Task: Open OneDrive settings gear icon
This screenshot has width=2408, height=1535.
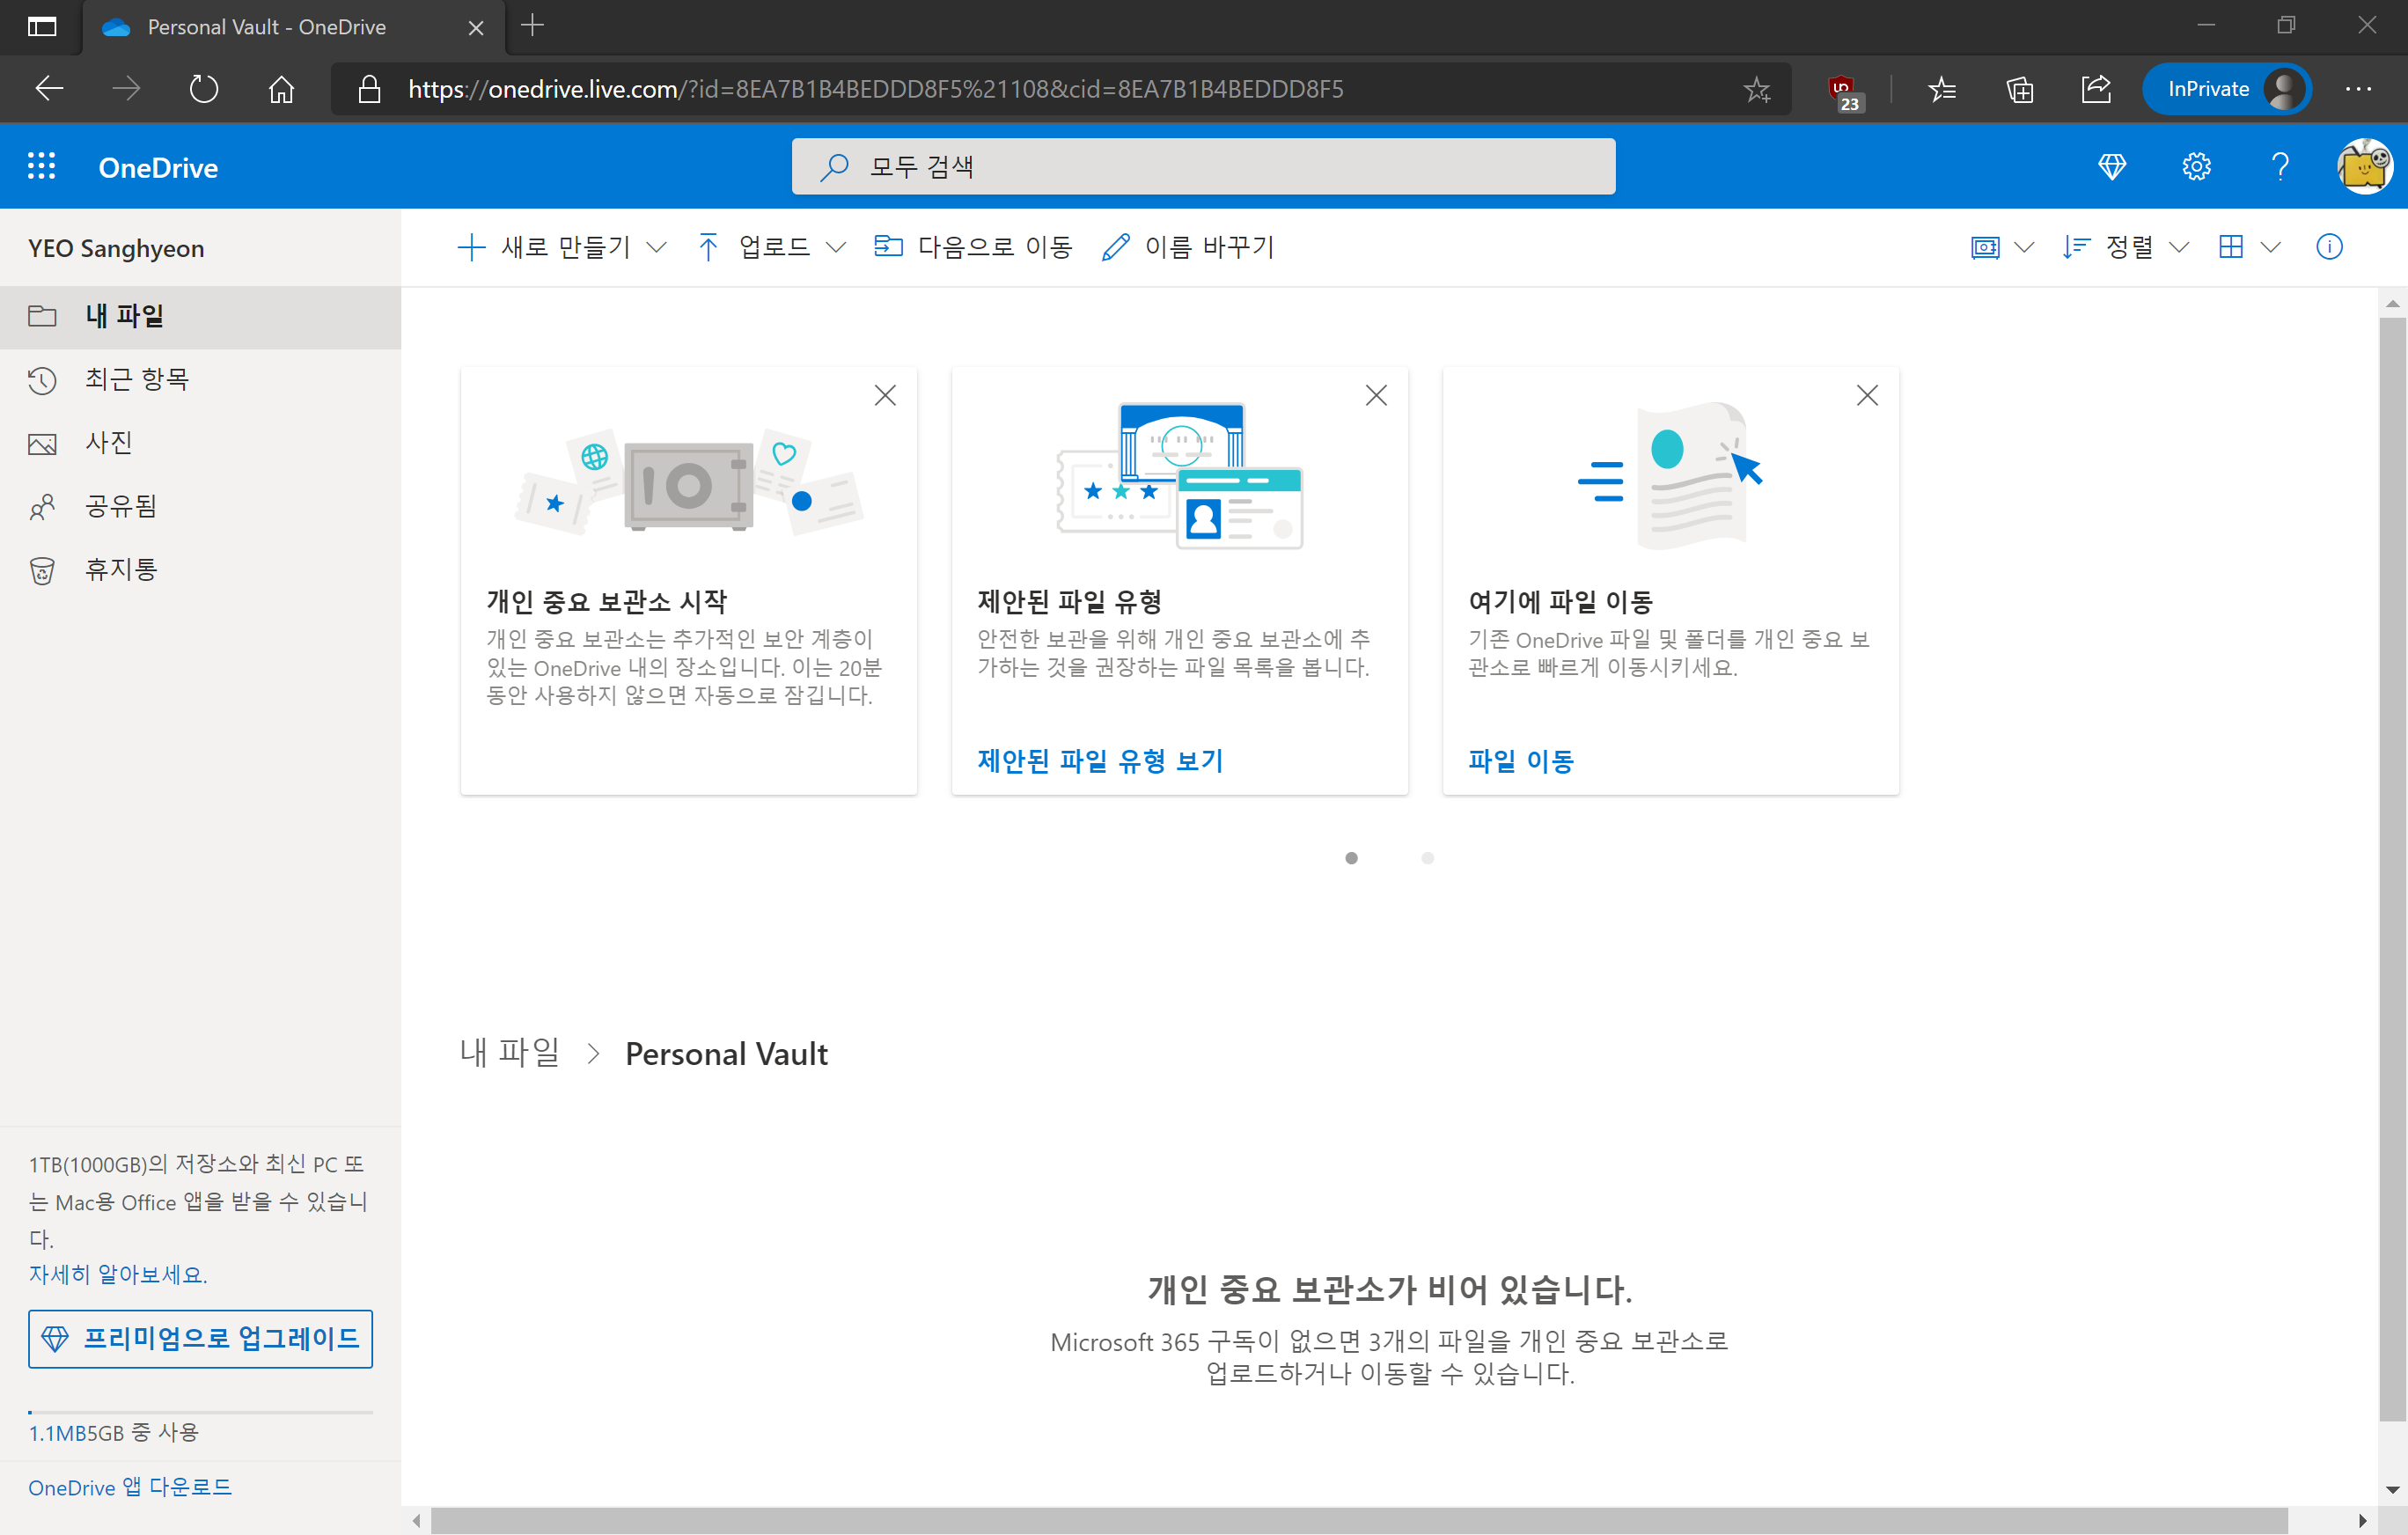Action: (2196, 166)
